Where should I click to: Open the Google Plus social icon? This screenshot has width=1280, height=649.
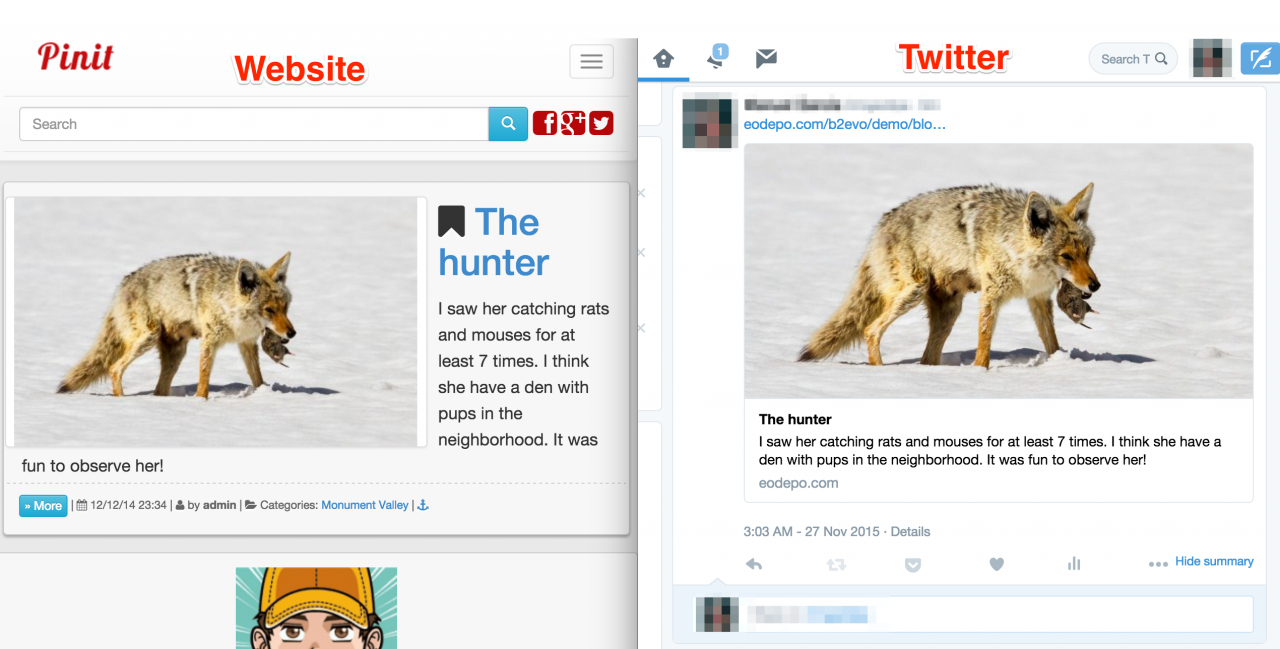point(573,123)
